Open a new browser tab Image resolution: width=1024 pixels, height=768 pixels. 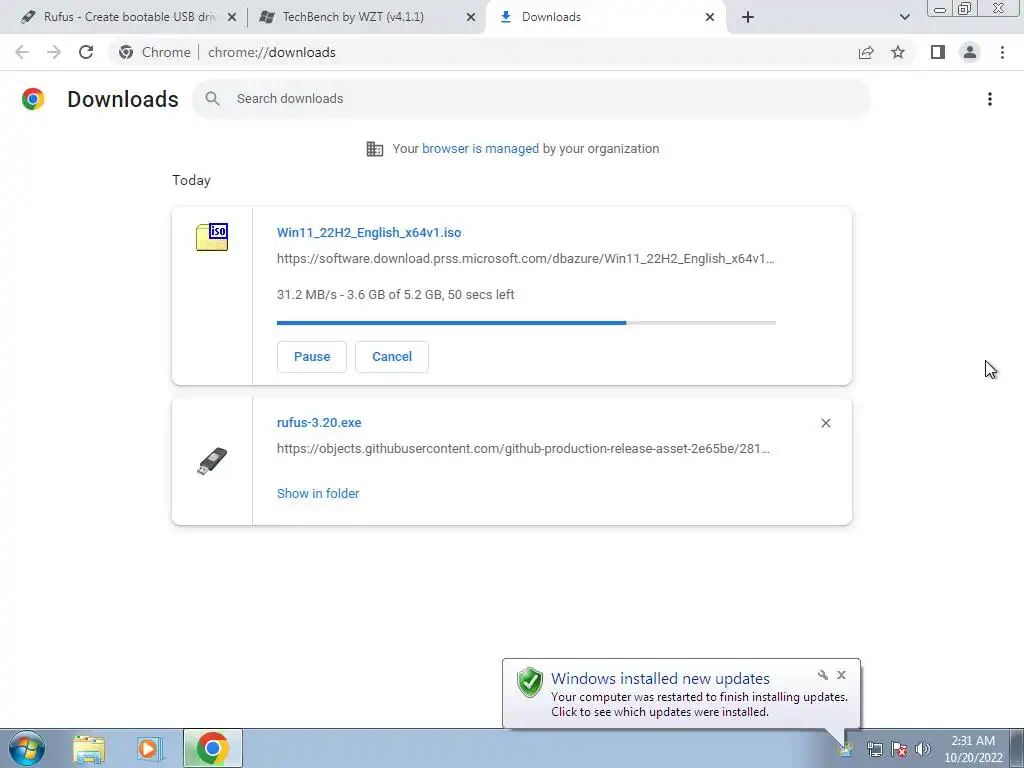coord(748,17)
